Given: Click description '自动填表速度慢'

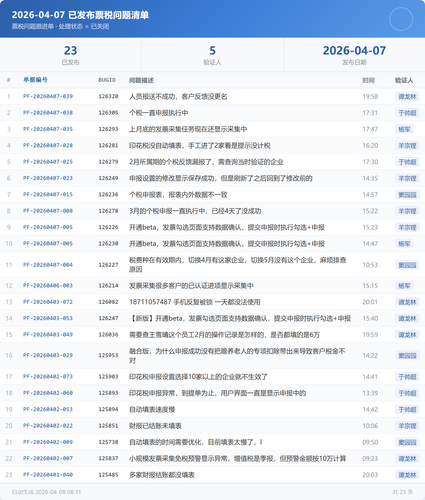Looking at the screenshot, I should tap(152, 409).
